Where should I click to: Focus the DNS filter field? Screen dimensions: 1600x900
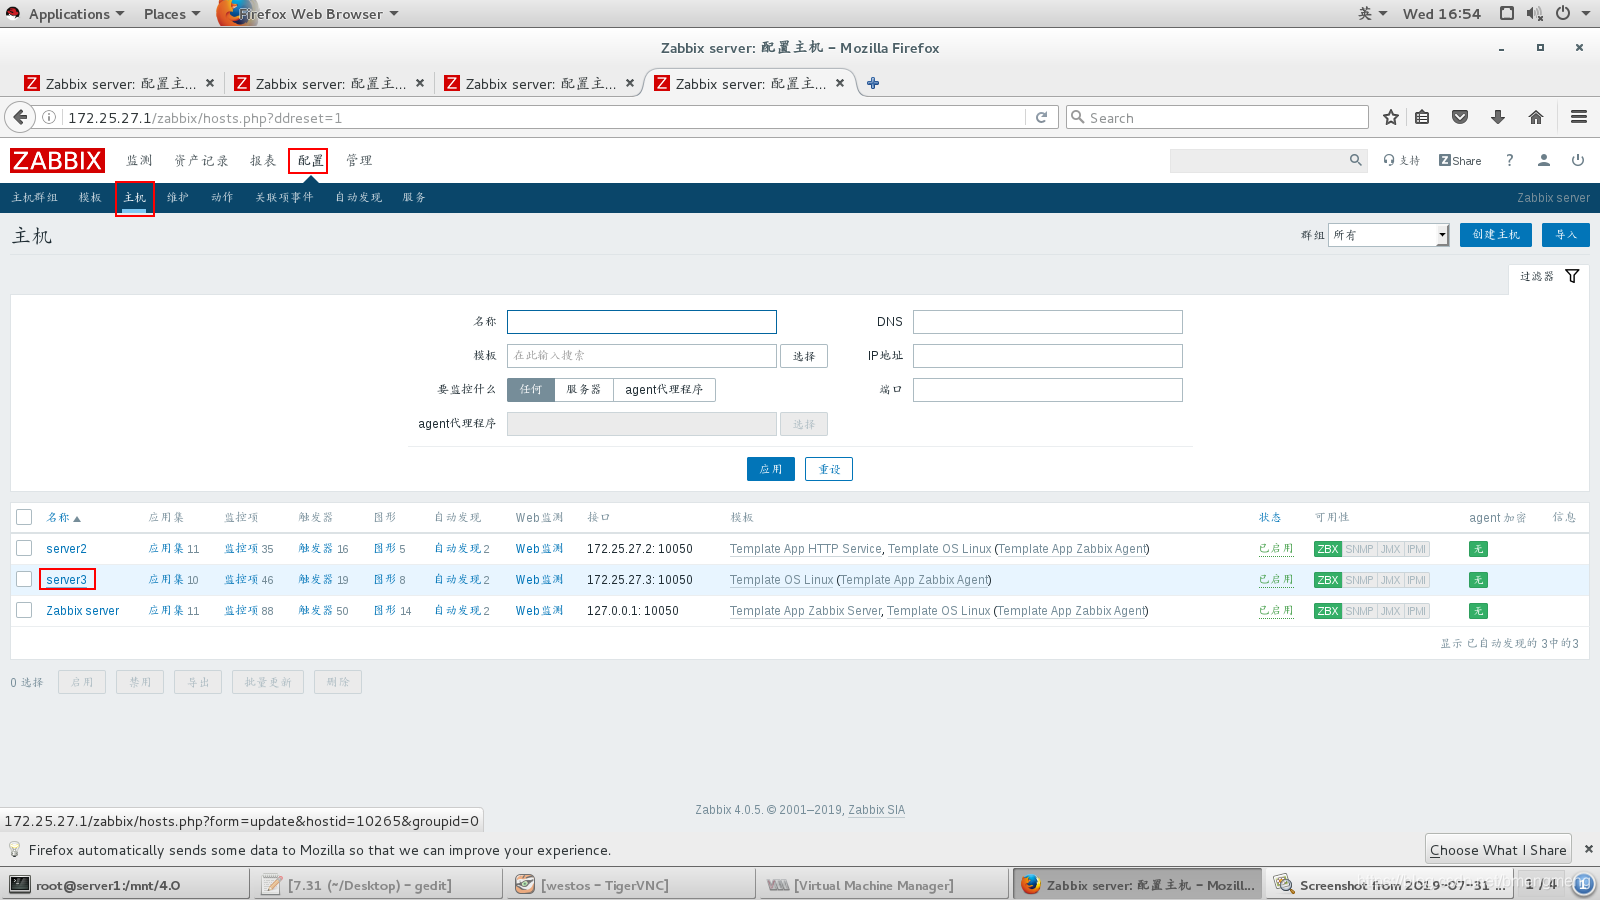click(x=1047, y=321)
